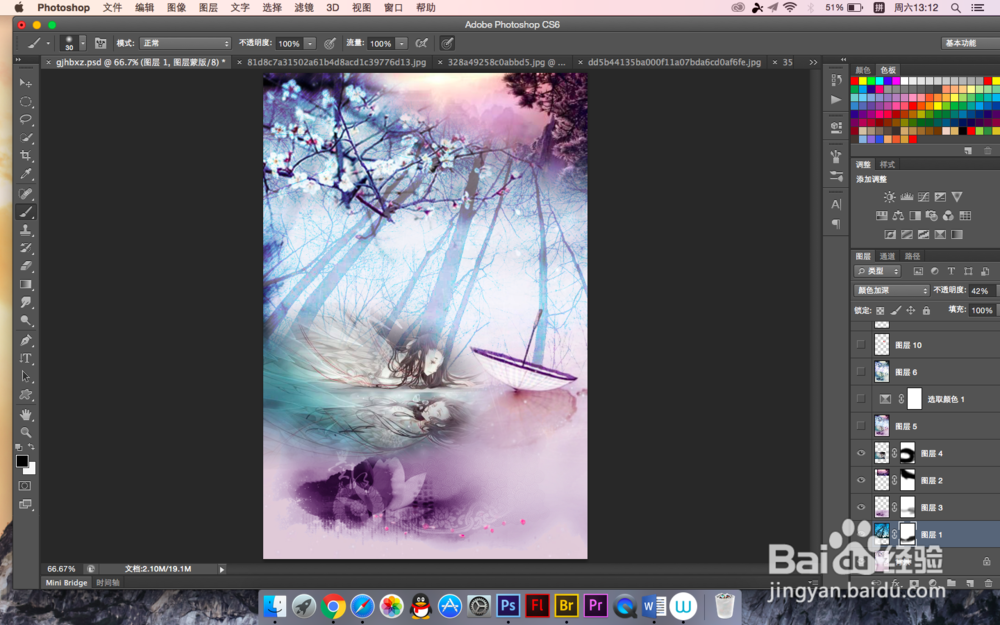Pick the red swatch in 色板
This screenshot has width=1000, height=625.
tap(855, 81)
